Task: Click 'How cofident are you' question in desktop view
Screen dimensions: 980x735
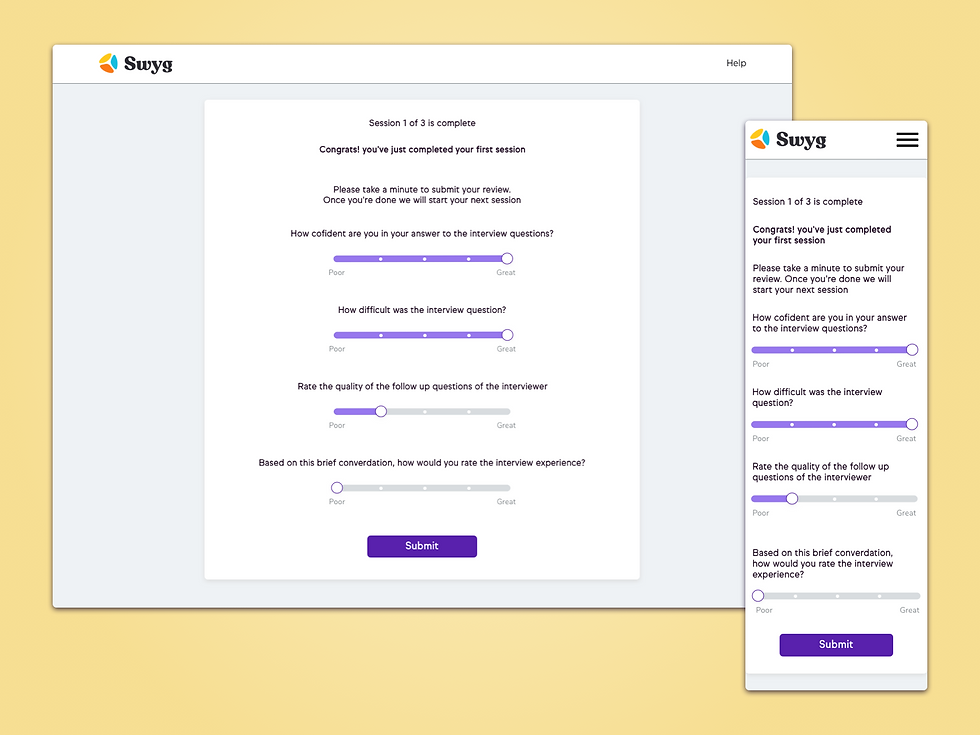Action: click(x=422, y=234)
